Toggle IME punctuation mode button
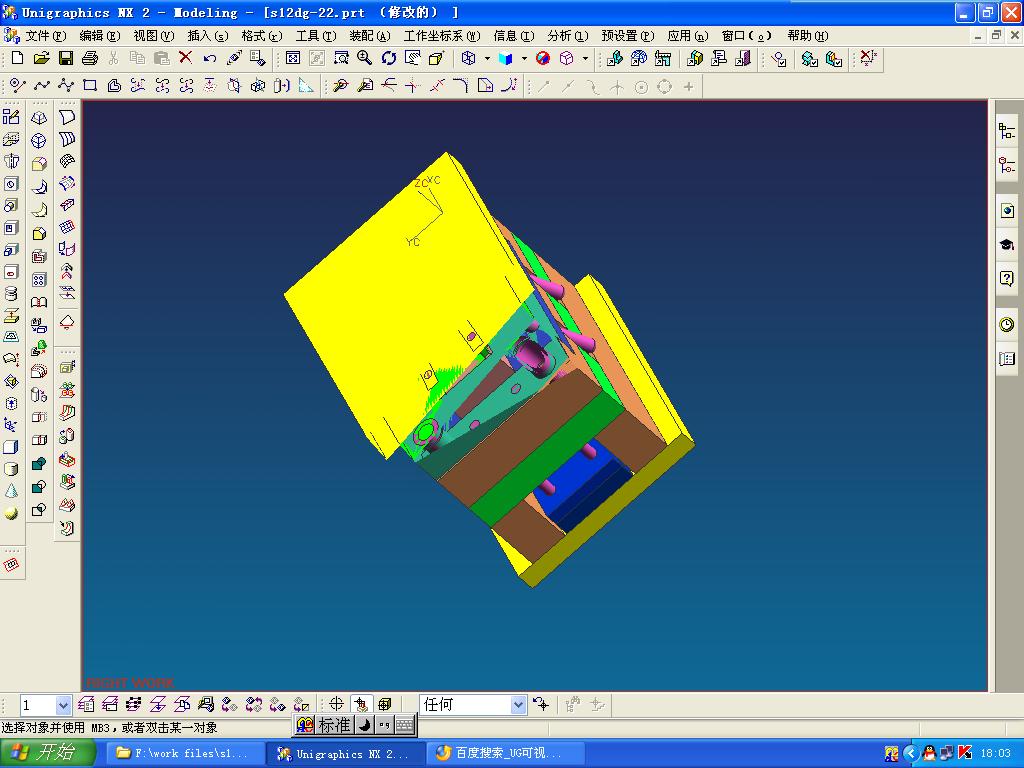Image resolution: width=1024 pixels, height=768 pixels. [385, 725]
